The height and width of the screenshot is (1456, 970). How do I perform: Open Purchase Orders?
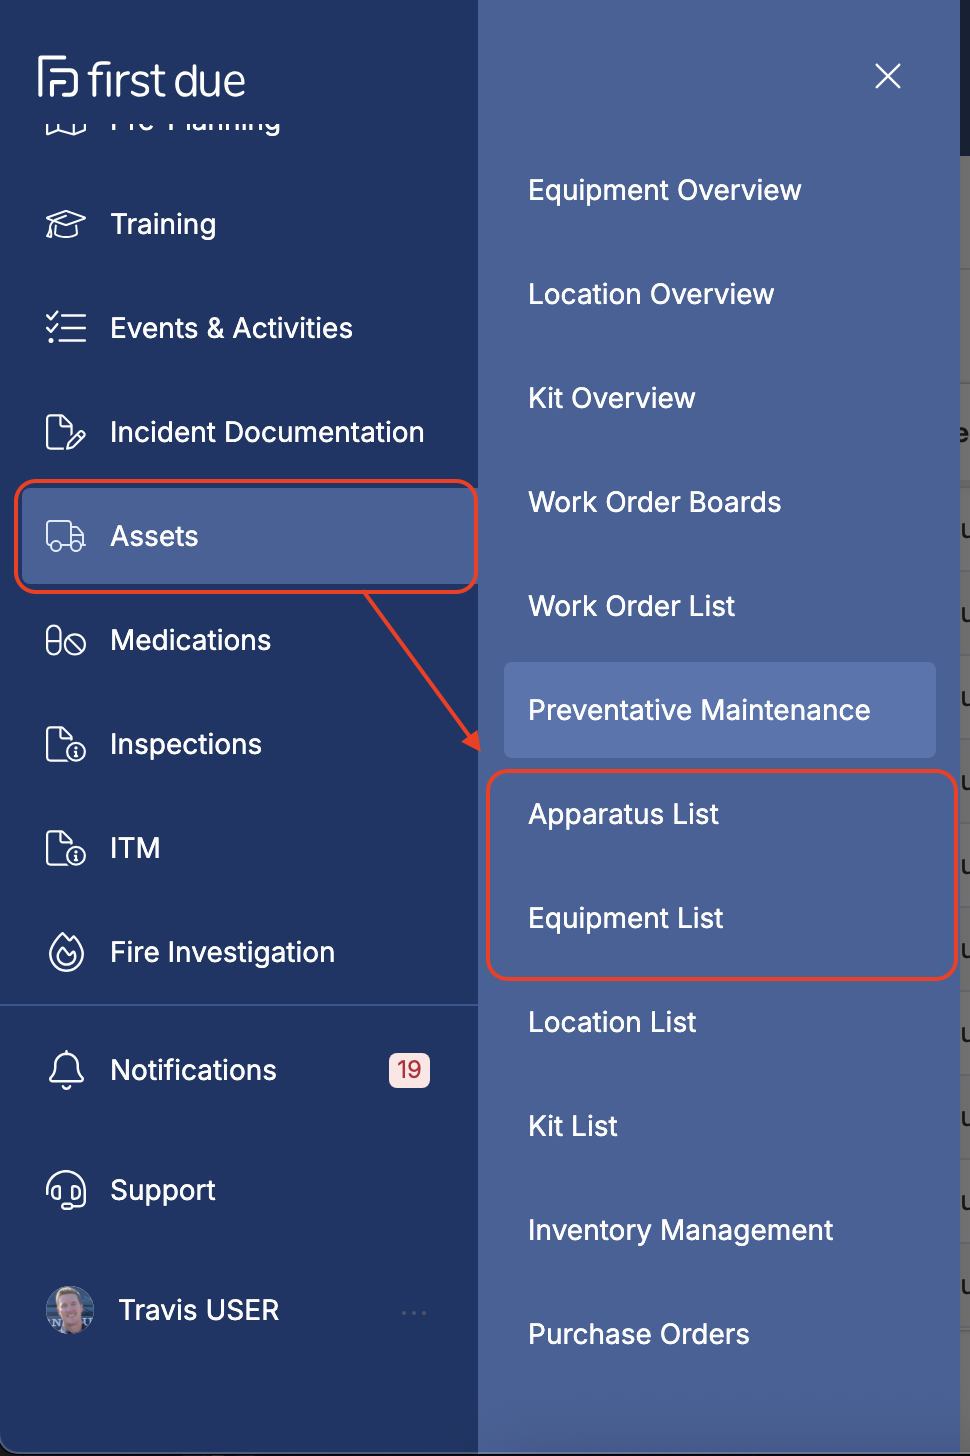click(x=638, y=1334)
